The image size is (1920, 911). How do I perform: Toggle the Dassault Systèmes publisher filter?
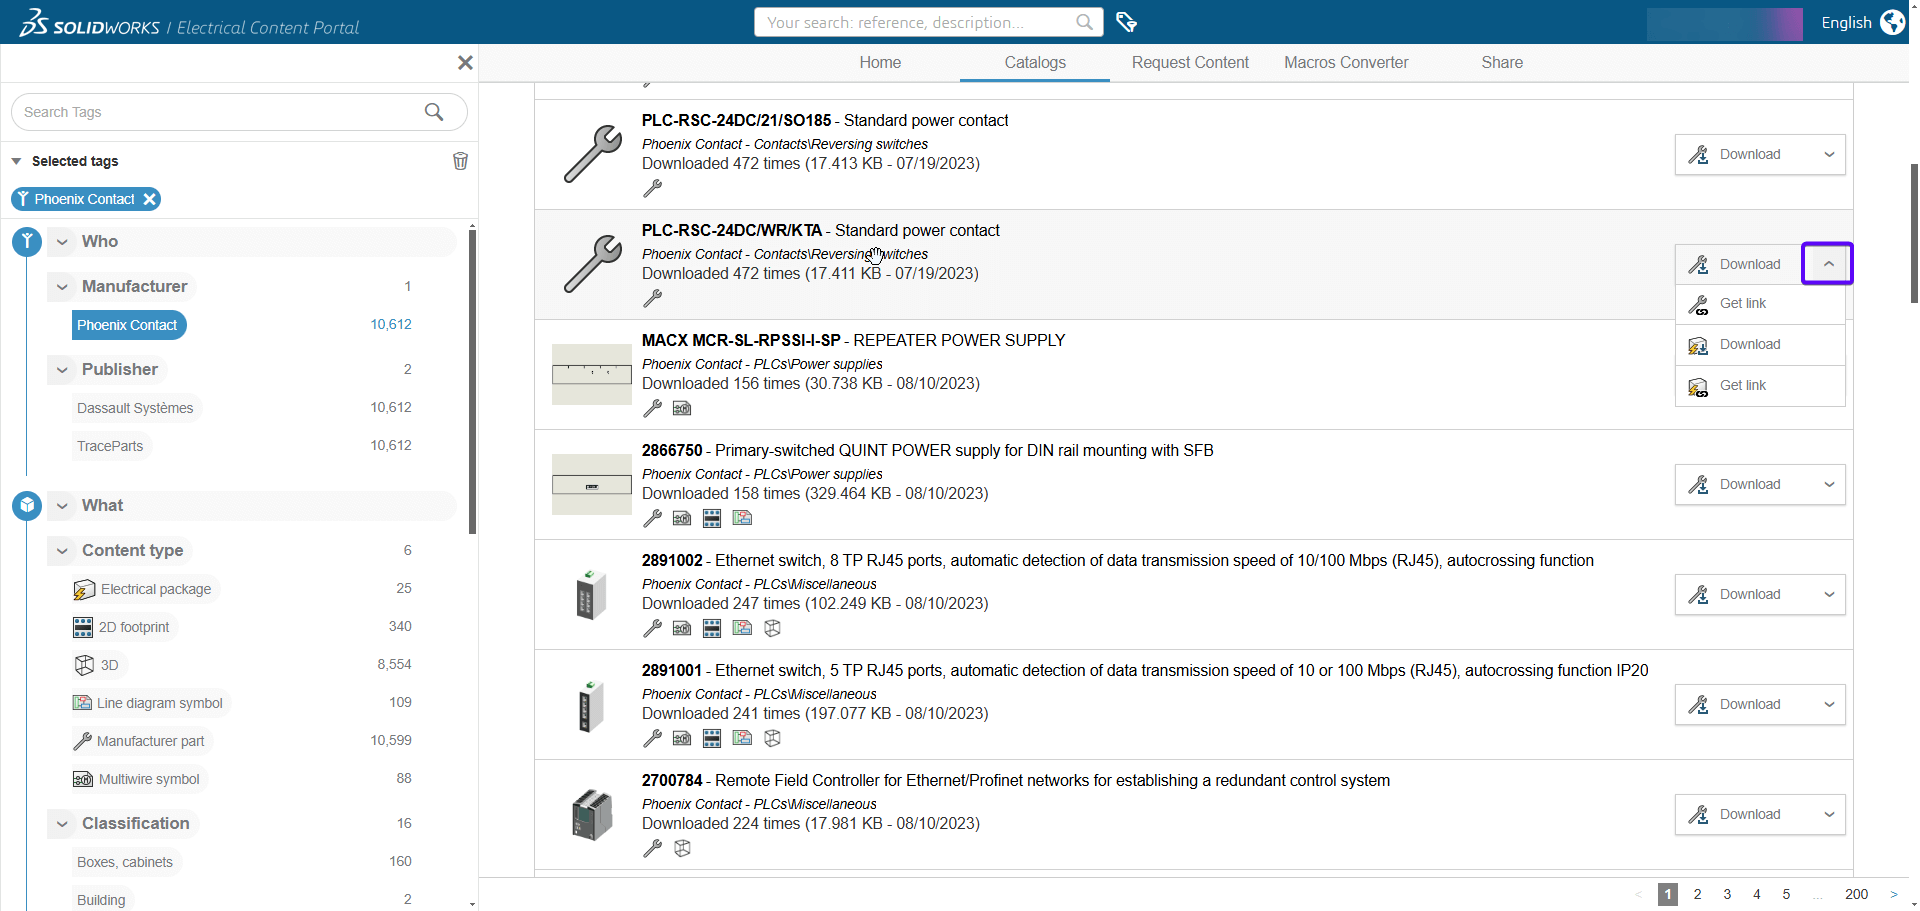click(135, 408)
